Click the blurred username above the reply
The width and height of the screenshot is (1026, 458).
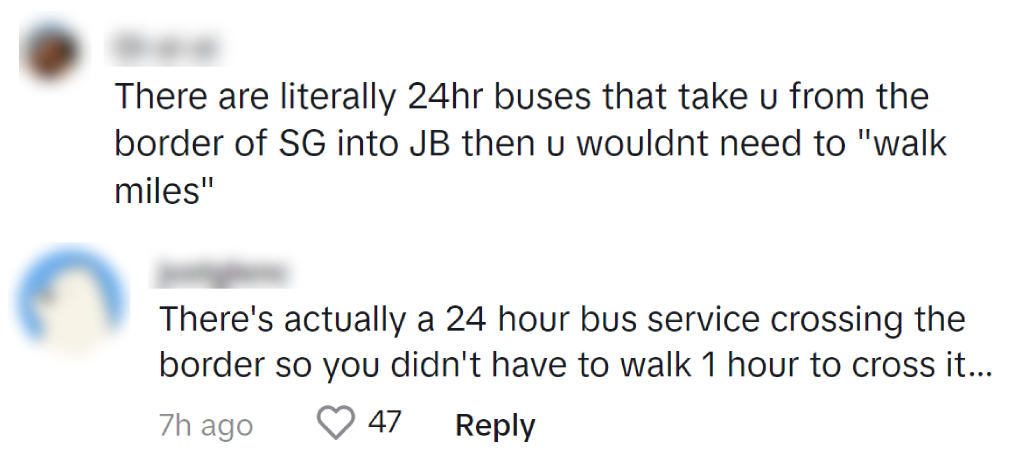(x=221, y=271)
